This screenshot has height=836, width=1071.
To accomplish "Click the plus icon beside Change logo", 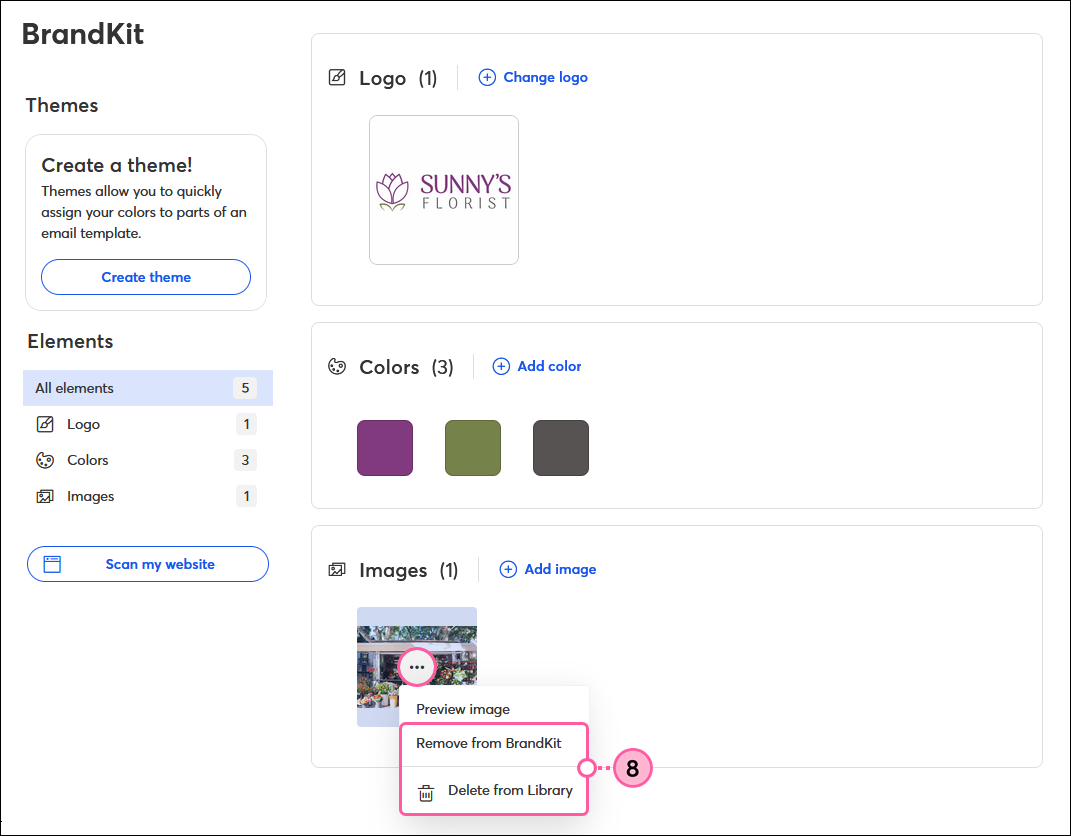I will pyautogui.click(x=487, y=77).
